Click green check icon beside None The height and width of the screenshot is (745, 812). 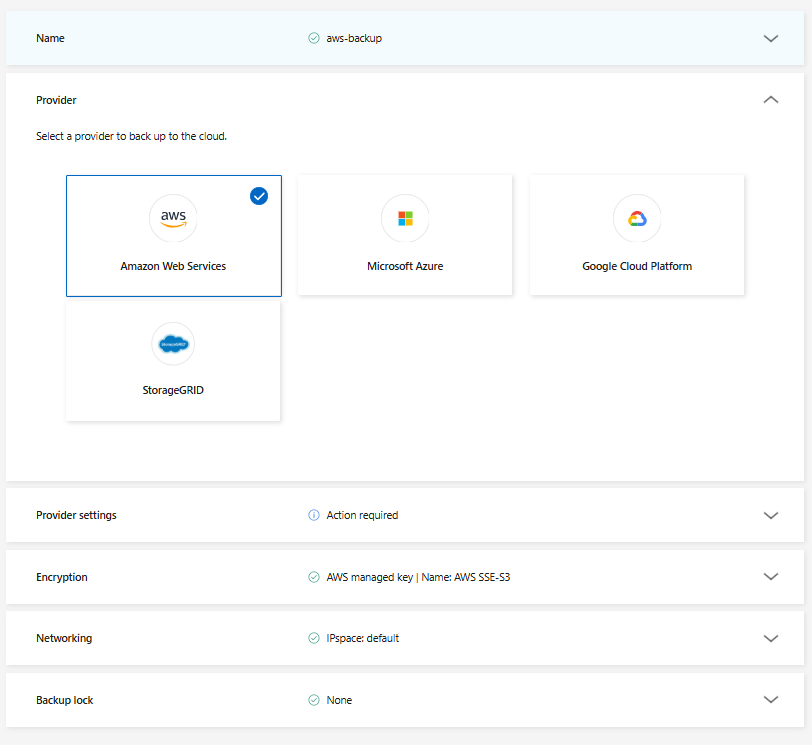click(314, 700)
